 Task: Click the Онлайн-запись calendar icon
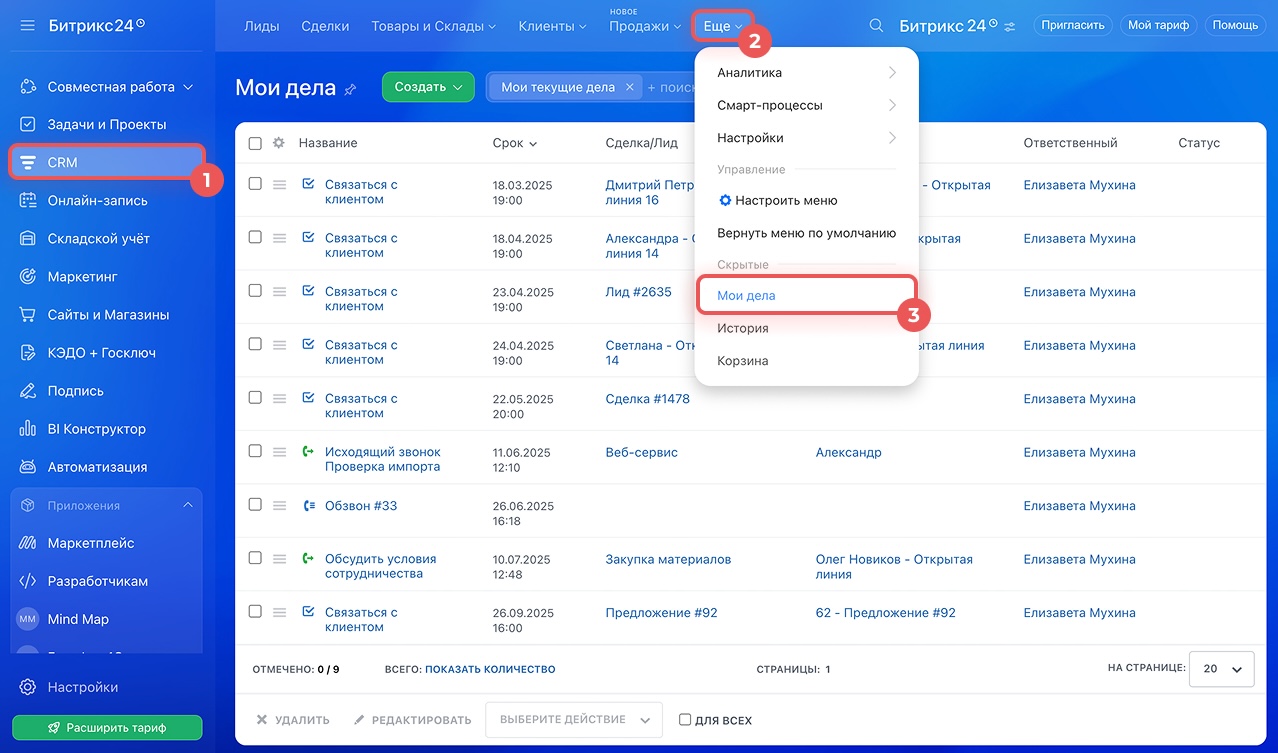click(28, 201)
